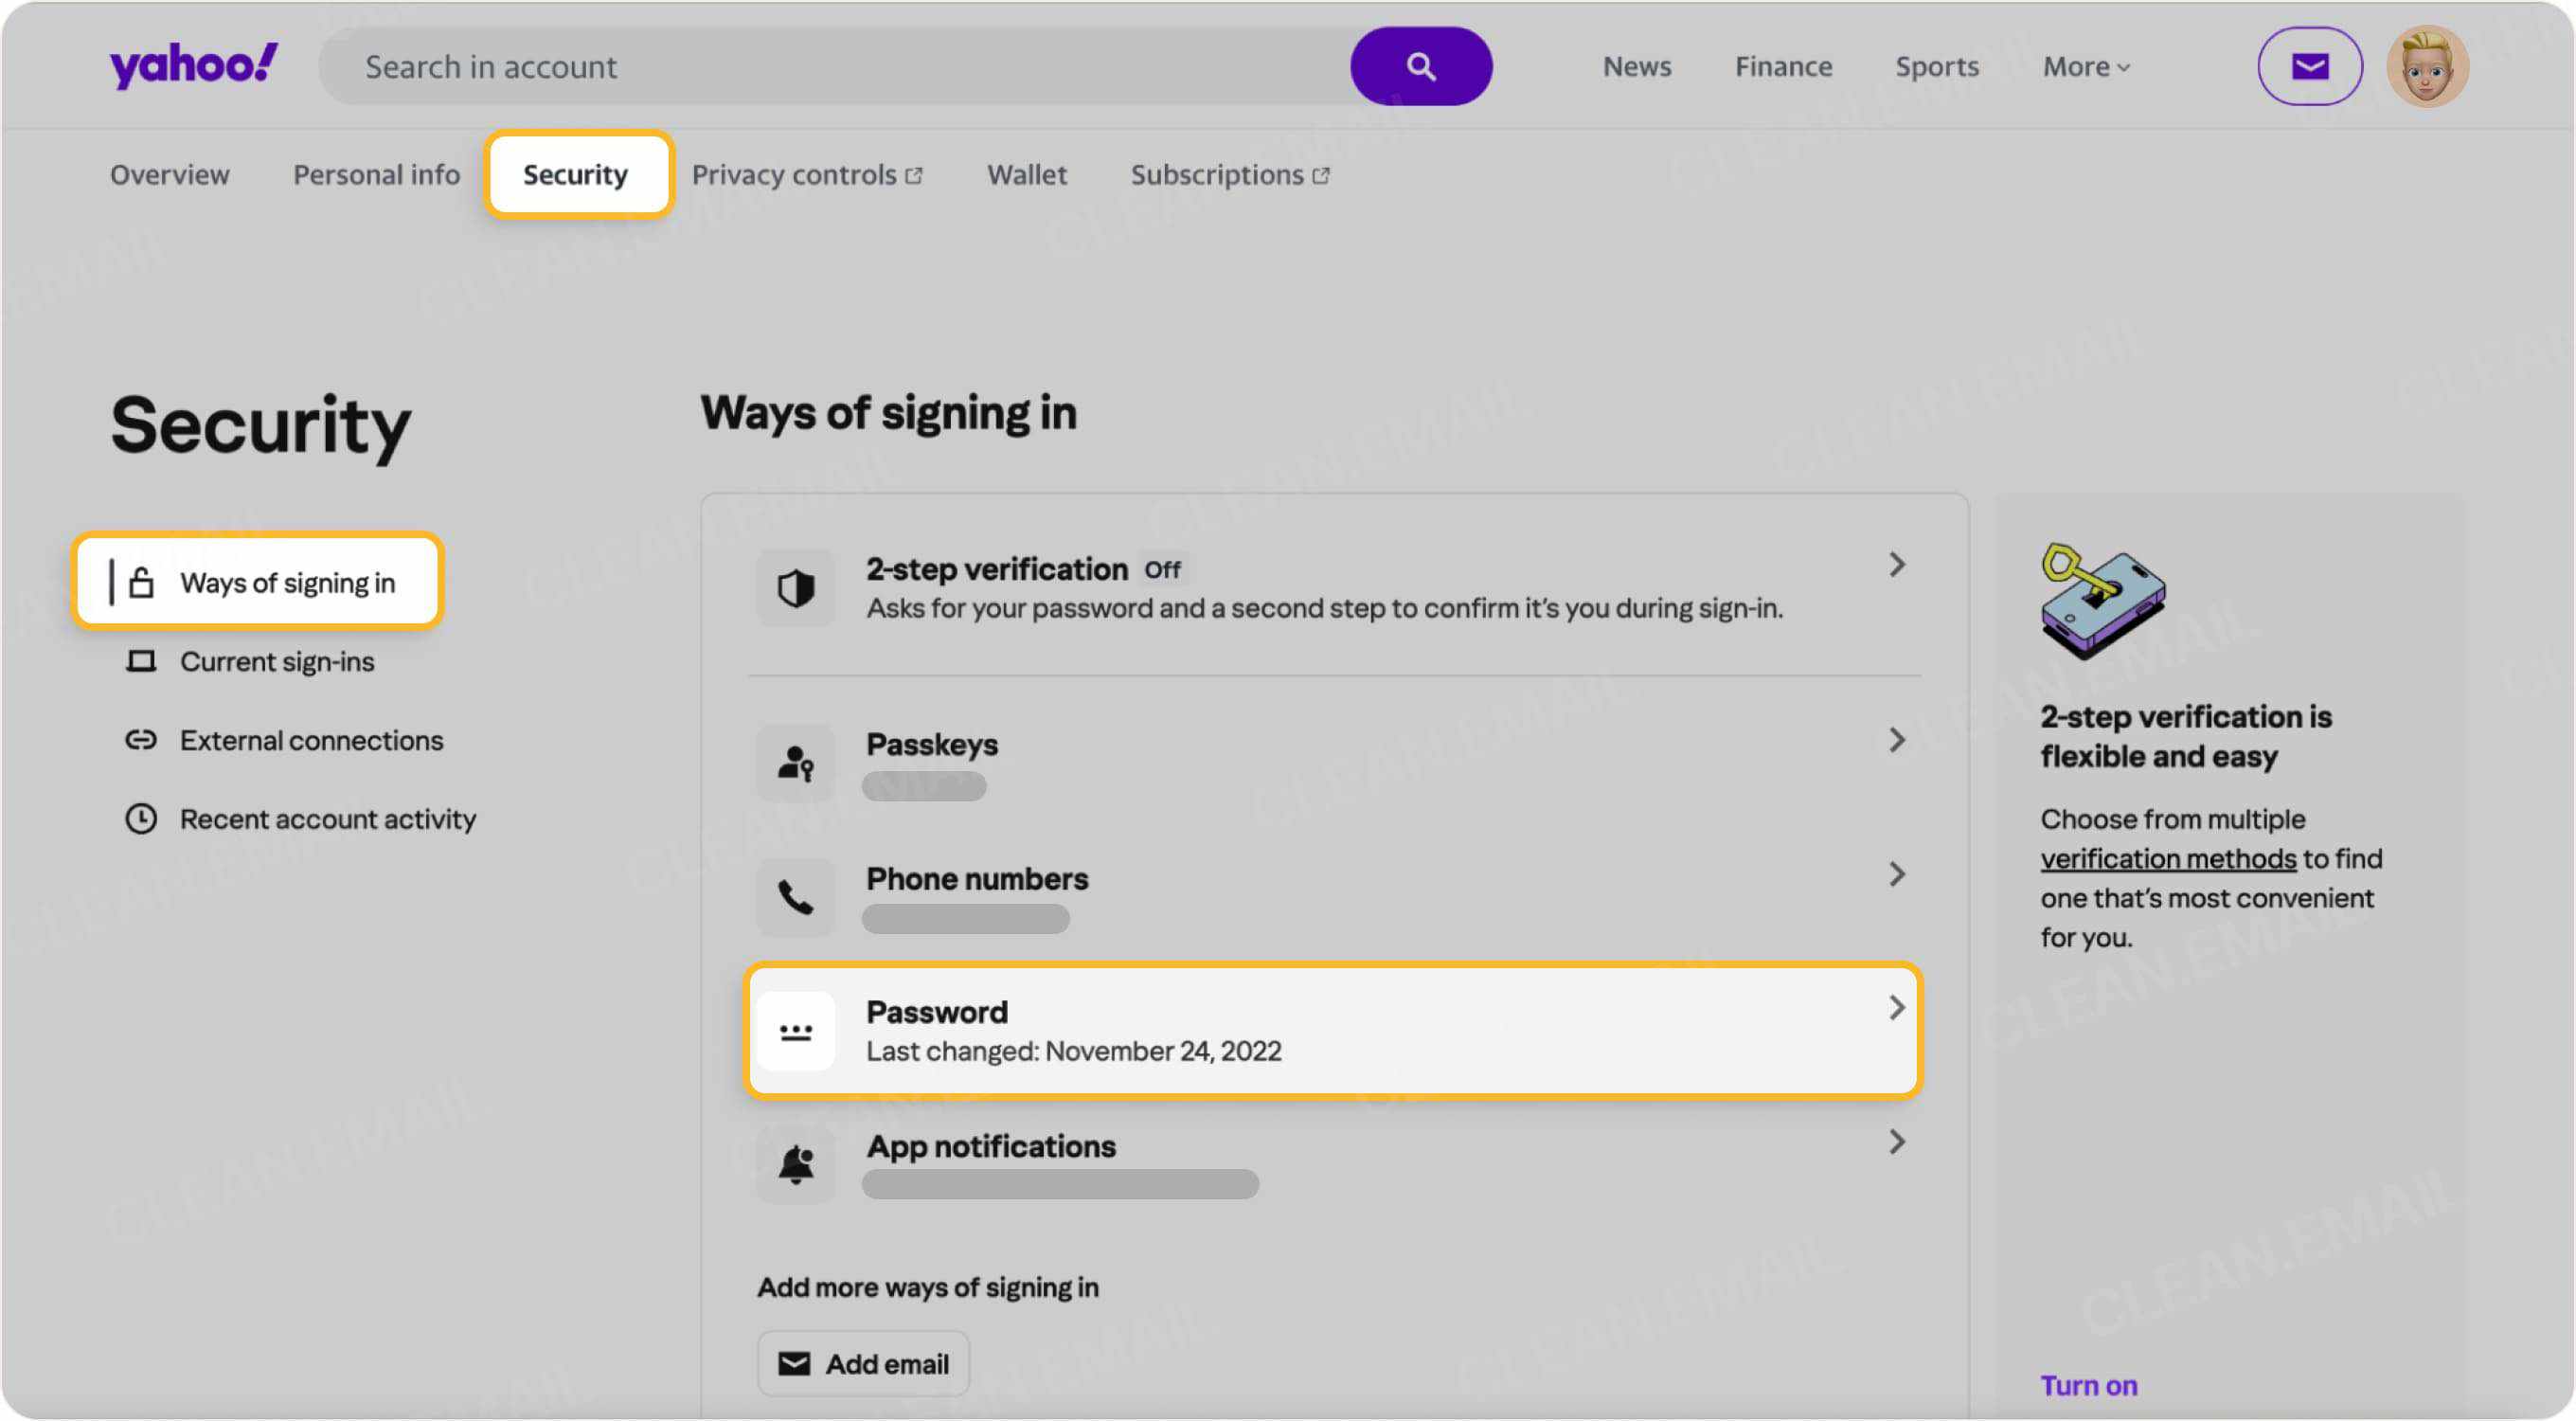Click the Turn on link
The image size is (2576, 1421).
2089,1385
